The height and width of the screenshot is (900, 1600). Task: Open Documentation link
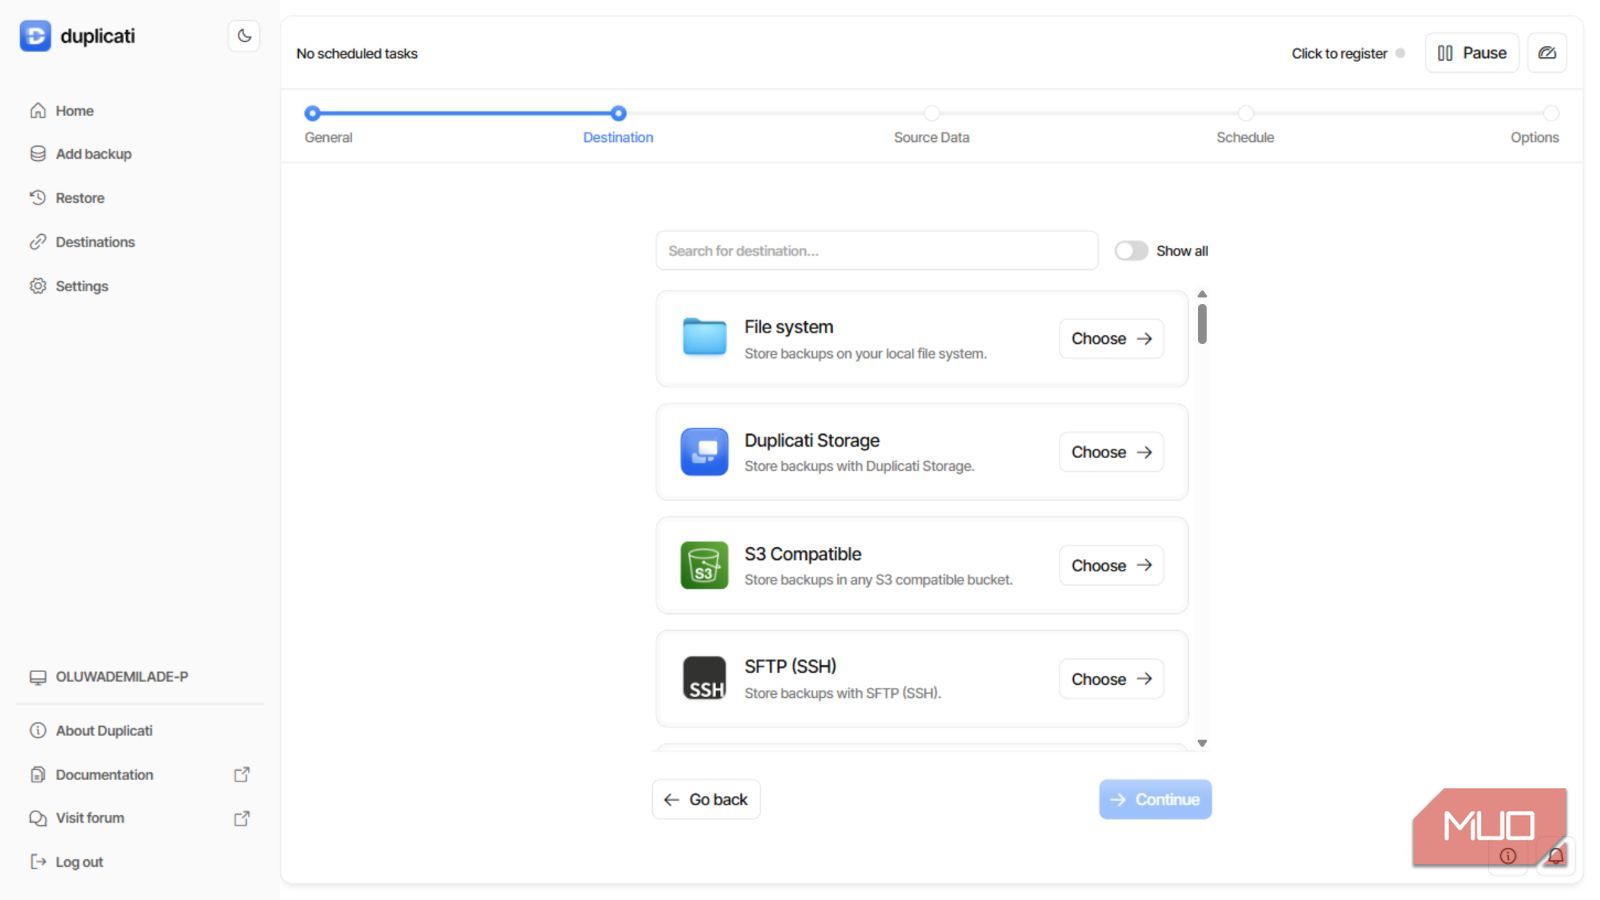tap(104, 775)
